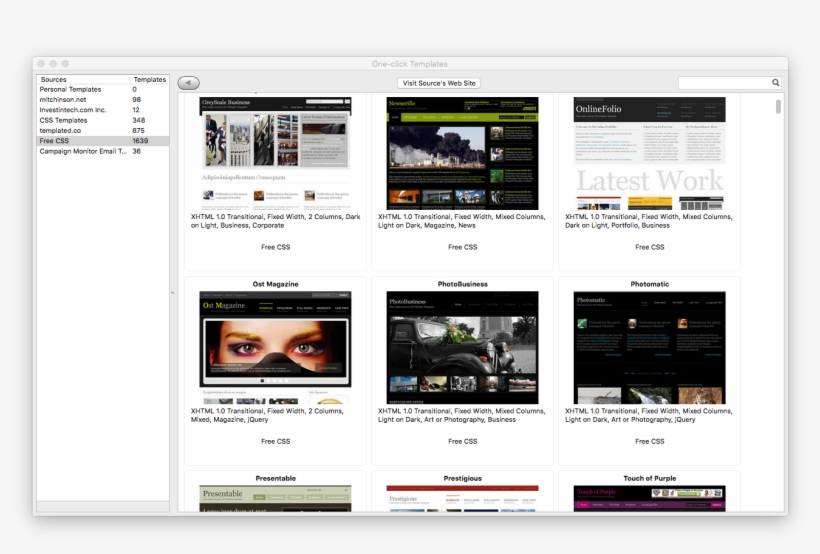Click Free CSS label under PhotoBusiness
Viewport: 820px width, 554px height.
(x=462, y=442)
